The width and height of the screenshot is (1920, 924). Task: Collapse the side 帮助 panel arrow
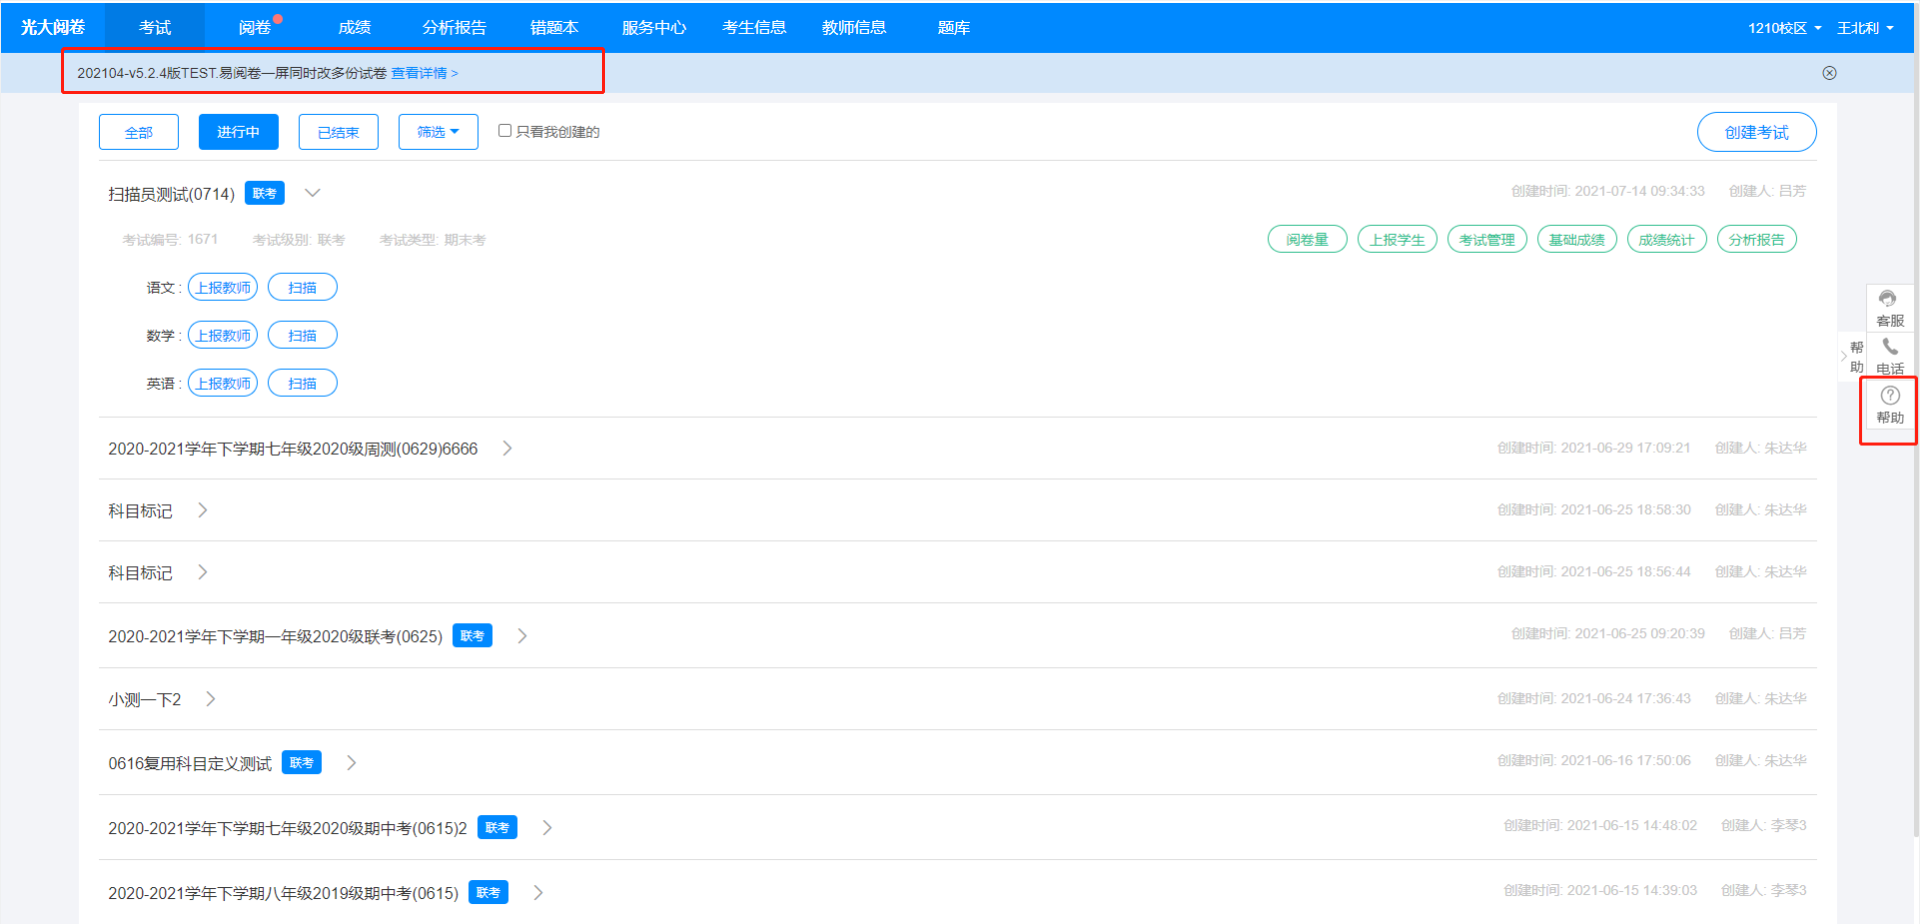click(x=1845, y=356)
